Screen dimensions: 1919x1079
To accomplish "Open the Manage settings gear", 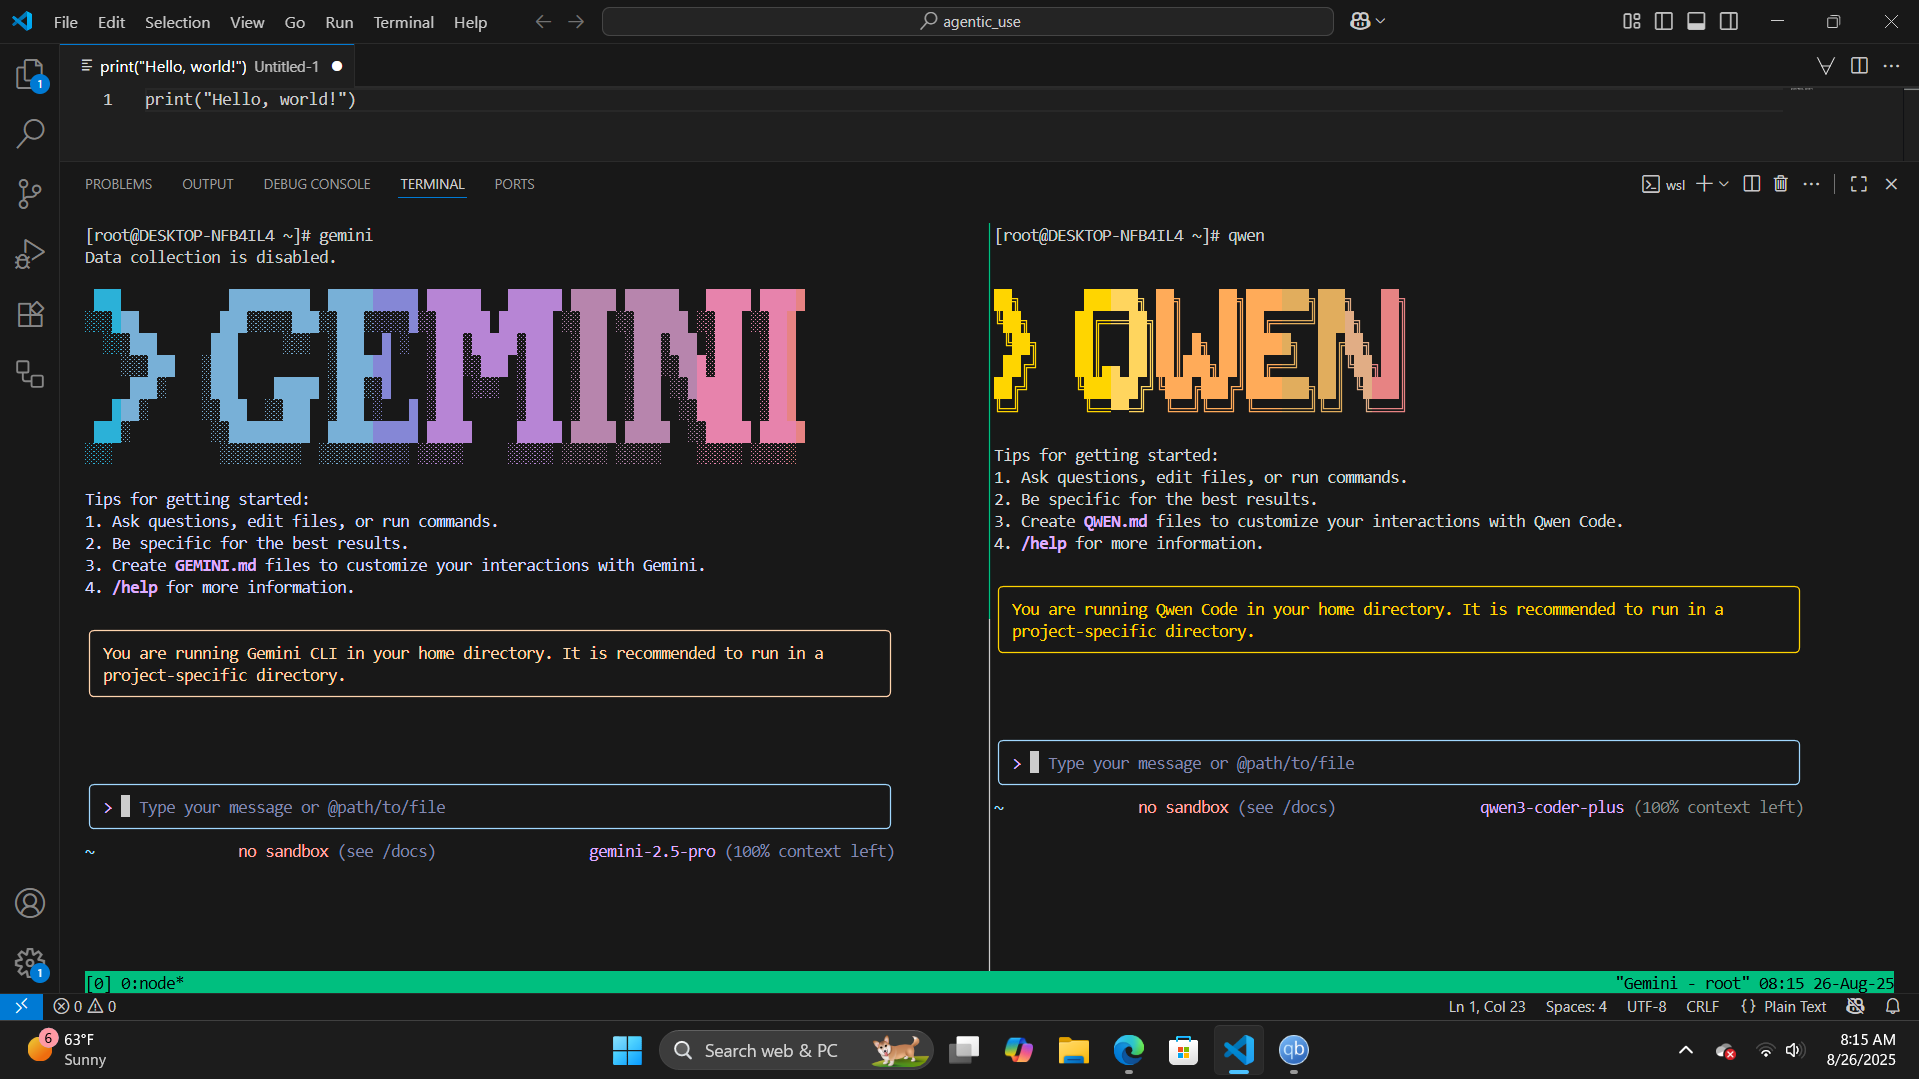I will [x=30, y=963].
